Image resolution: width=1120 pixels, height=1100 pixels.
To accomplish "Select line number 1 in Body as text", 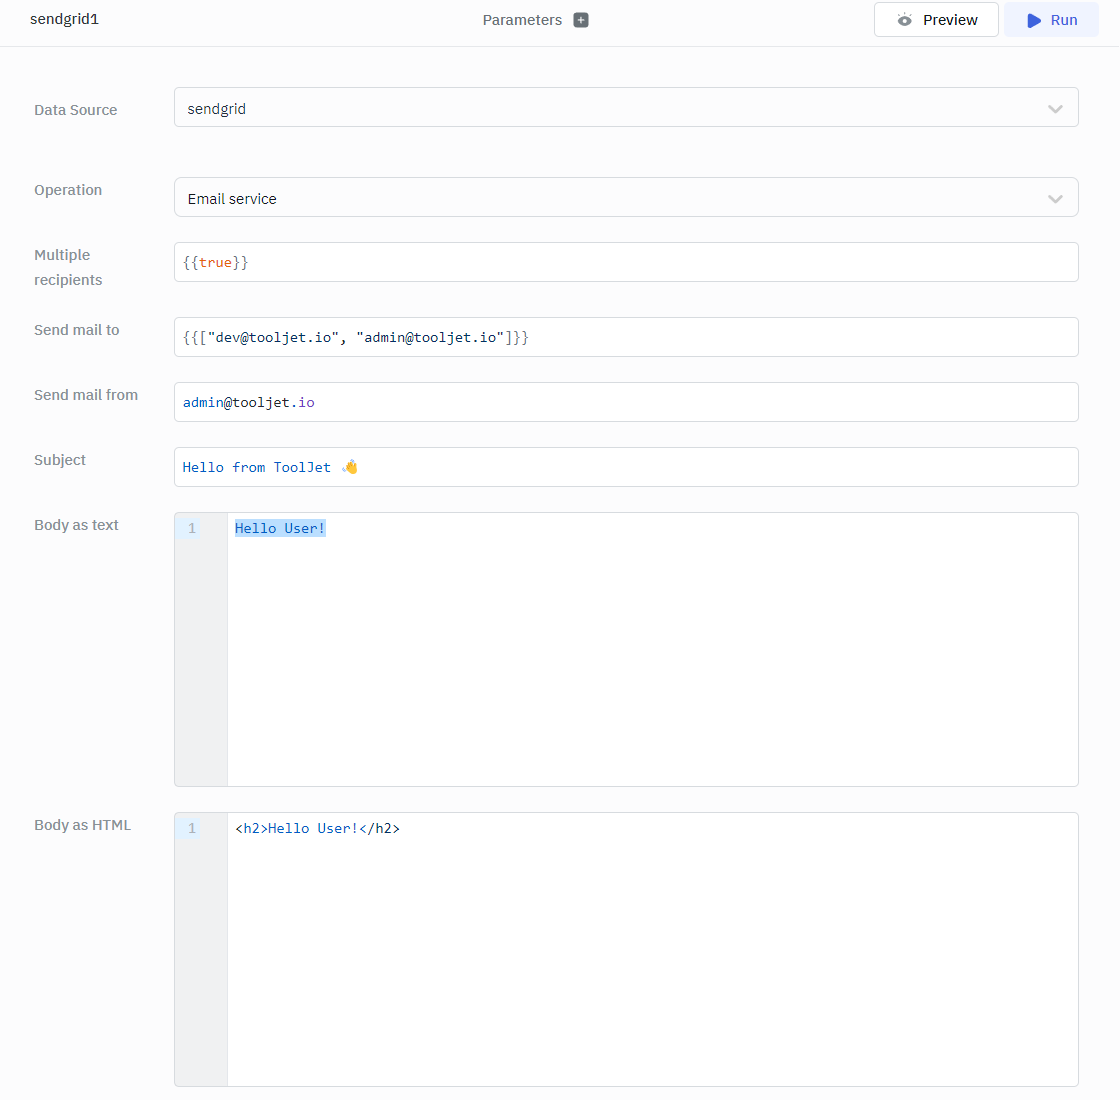I will tap(192, 528).
